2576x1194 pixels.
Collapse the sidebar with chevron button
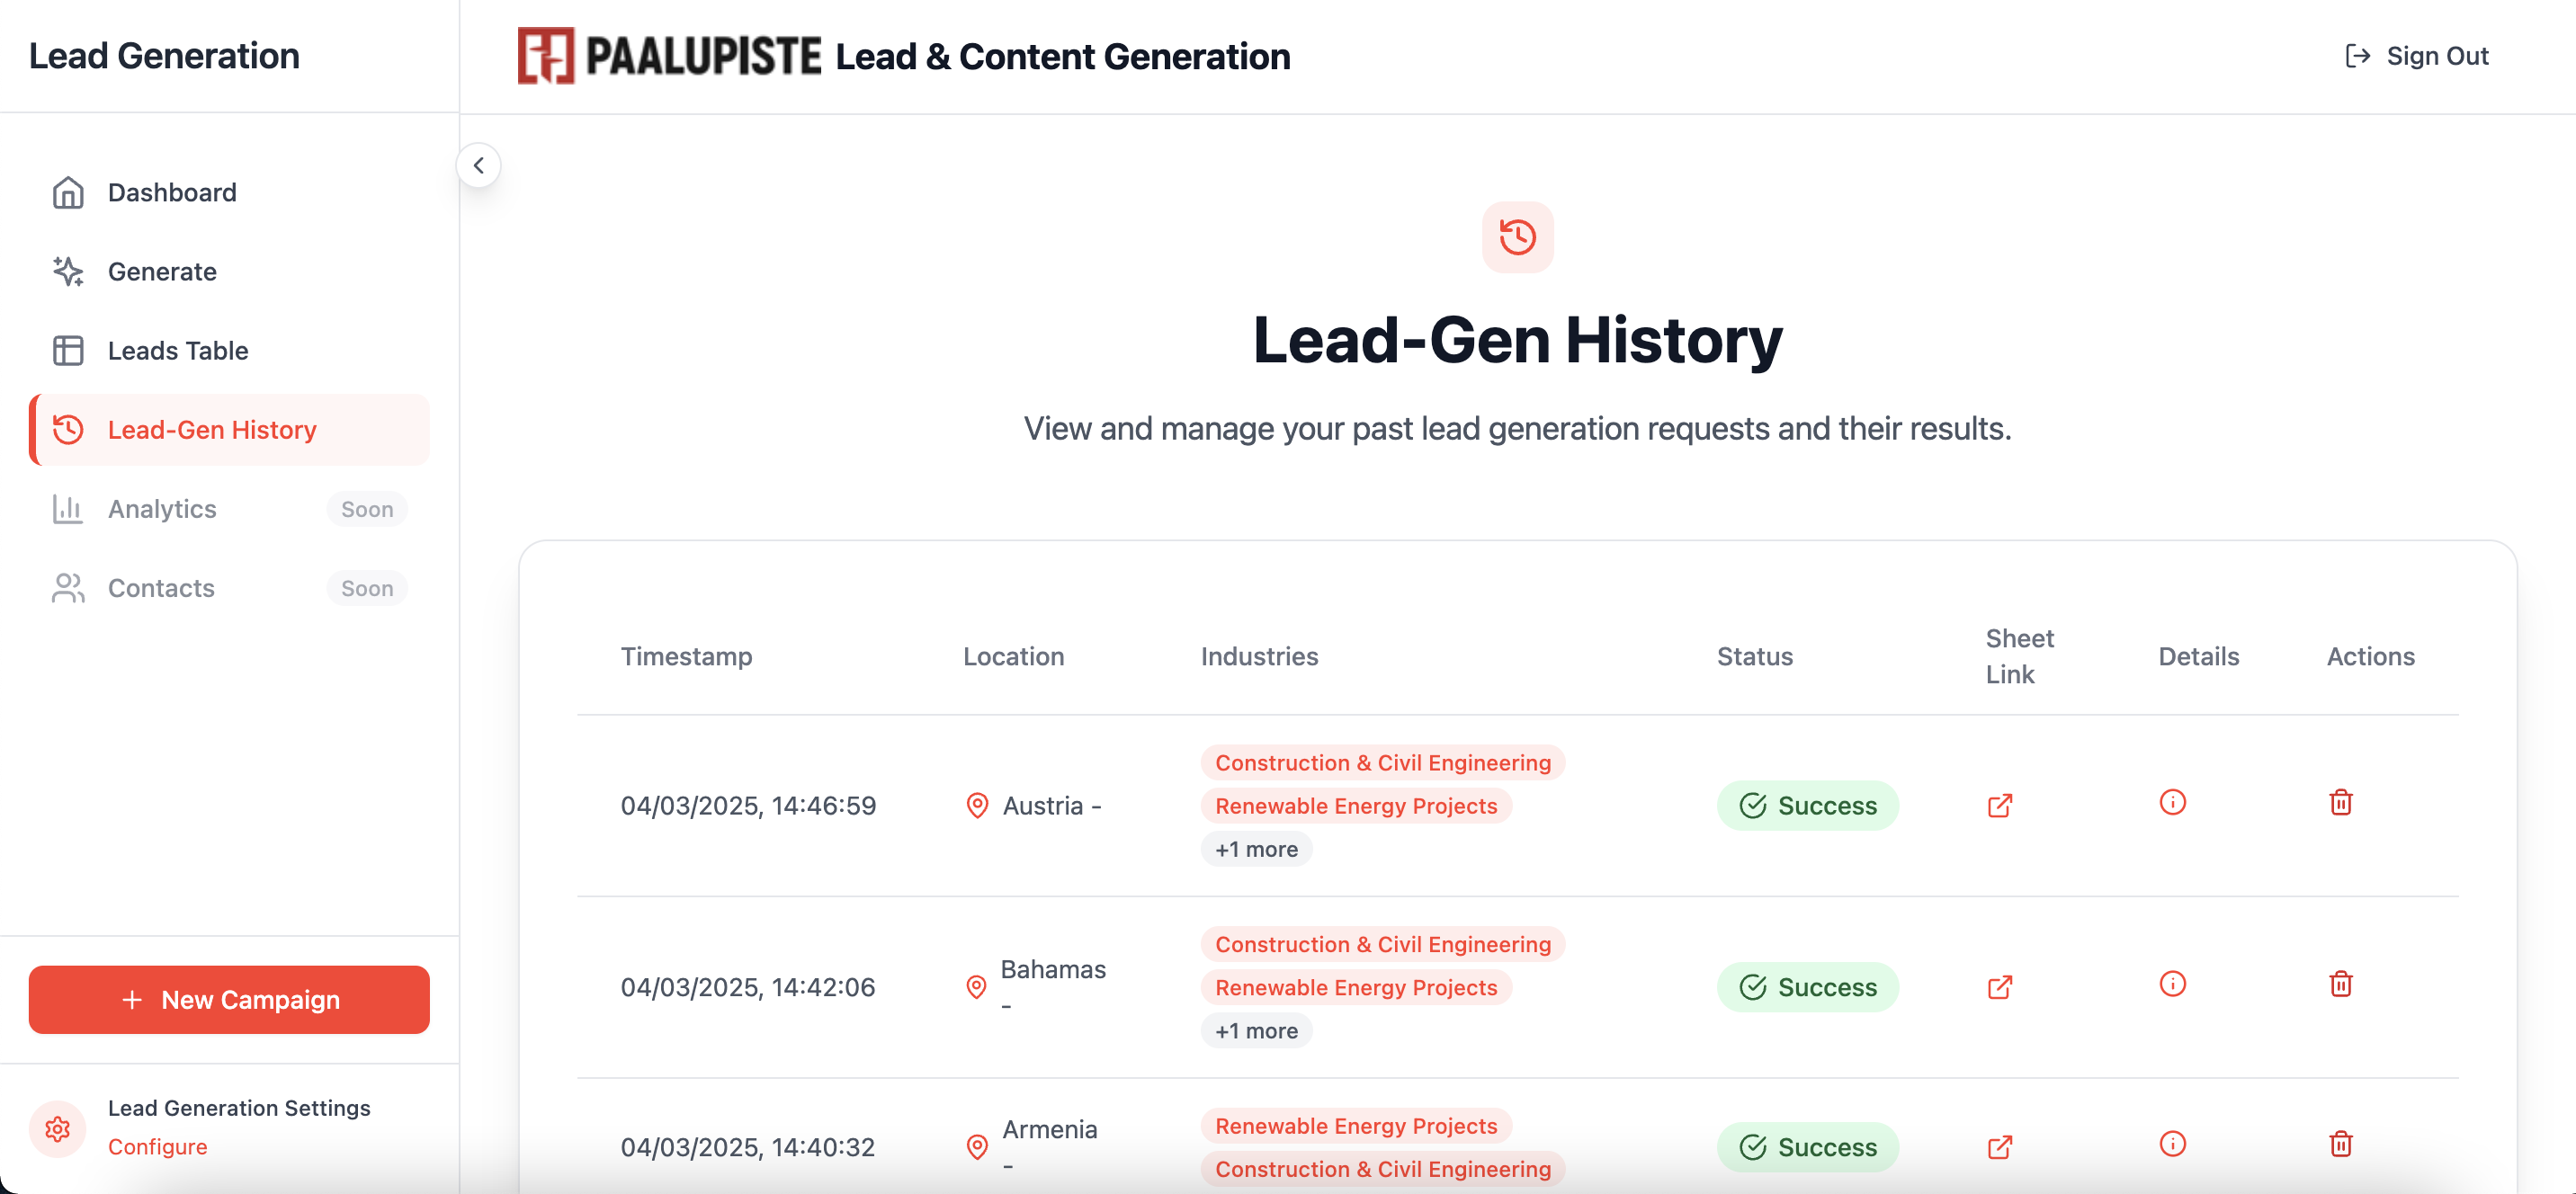[478, 165]
